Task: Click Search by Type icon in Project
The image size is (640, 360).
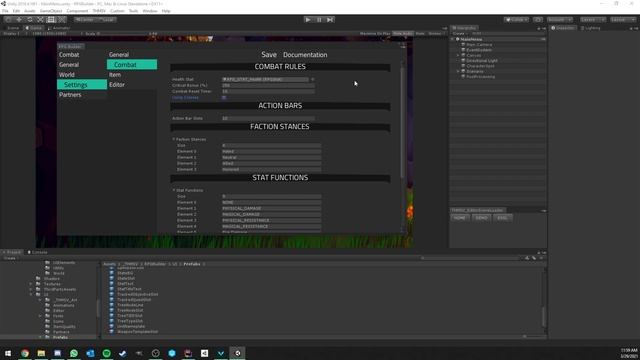Action: pos(527,258)
